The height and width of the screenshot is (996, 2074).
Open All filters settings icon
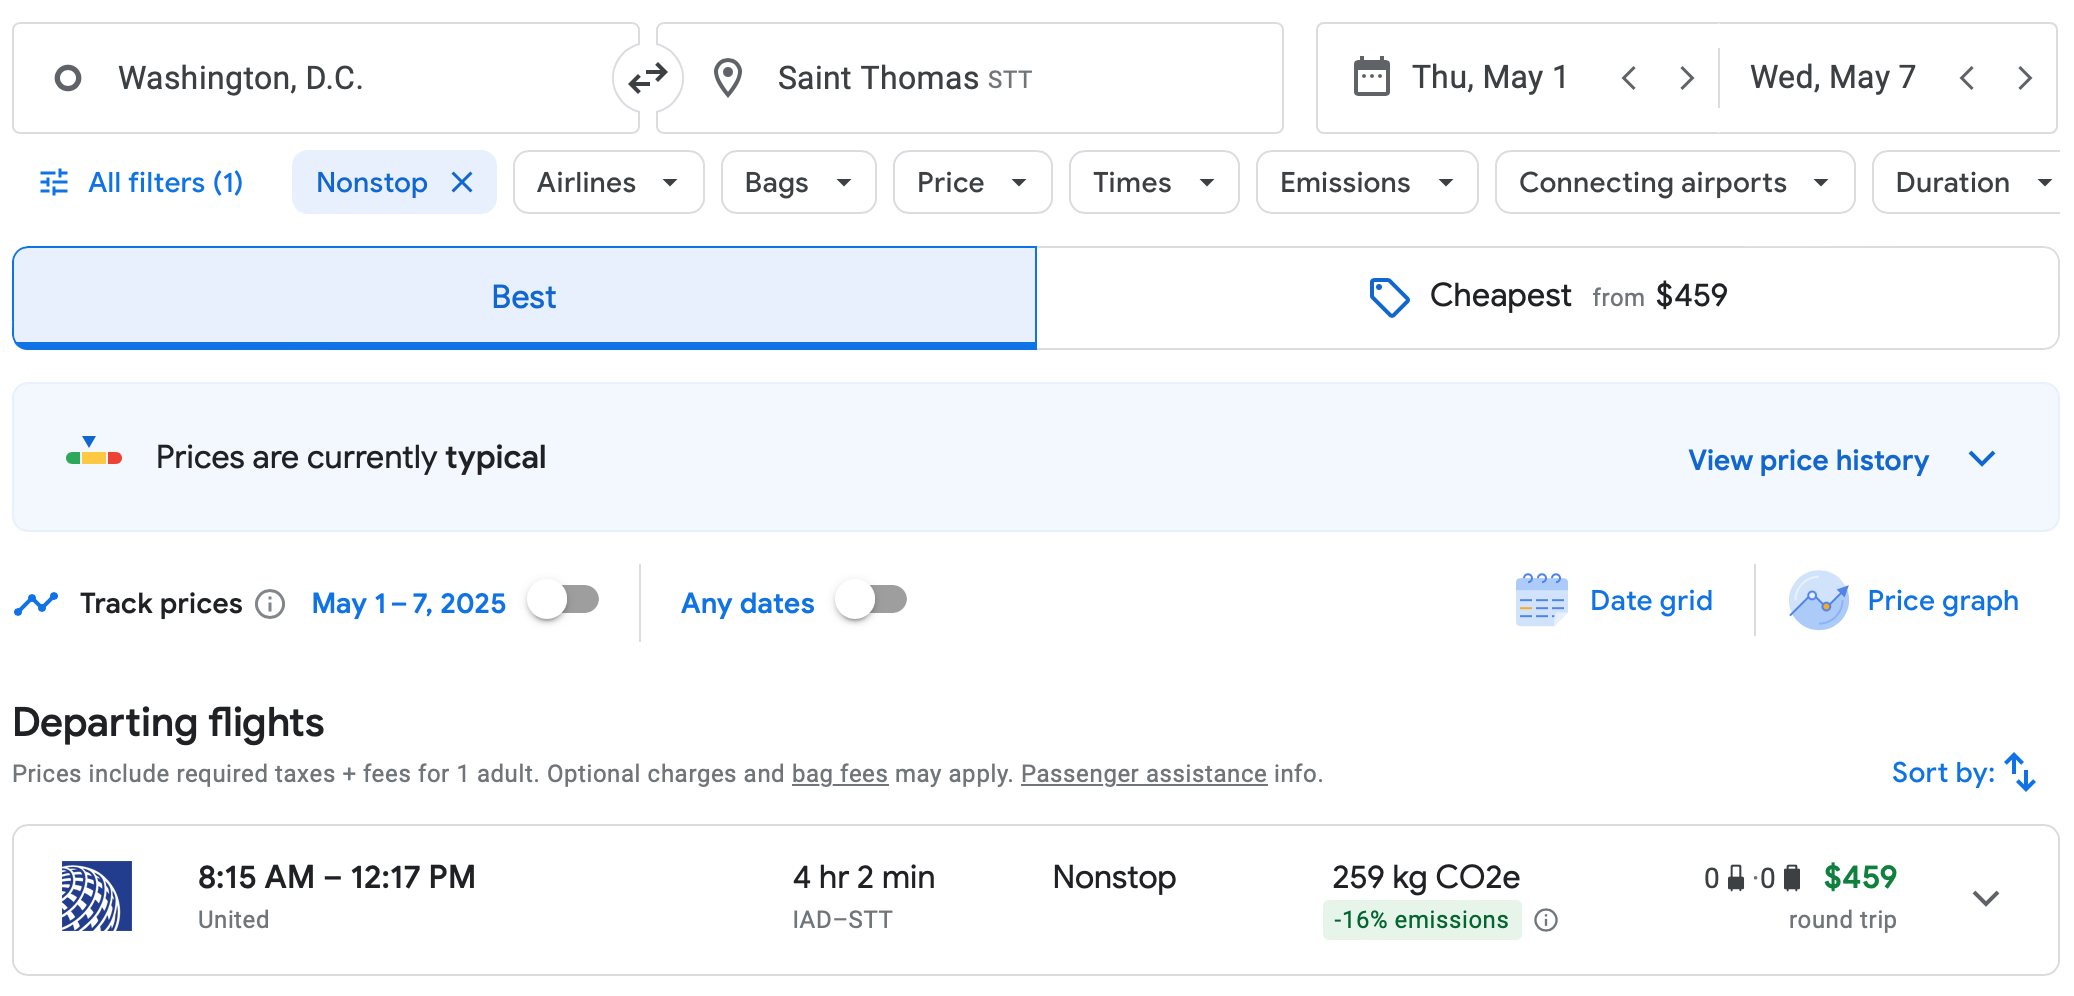coord(54,182)
